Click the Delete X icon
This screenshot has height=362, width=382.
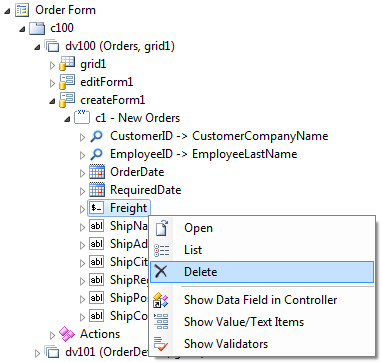tap(161, 272)
